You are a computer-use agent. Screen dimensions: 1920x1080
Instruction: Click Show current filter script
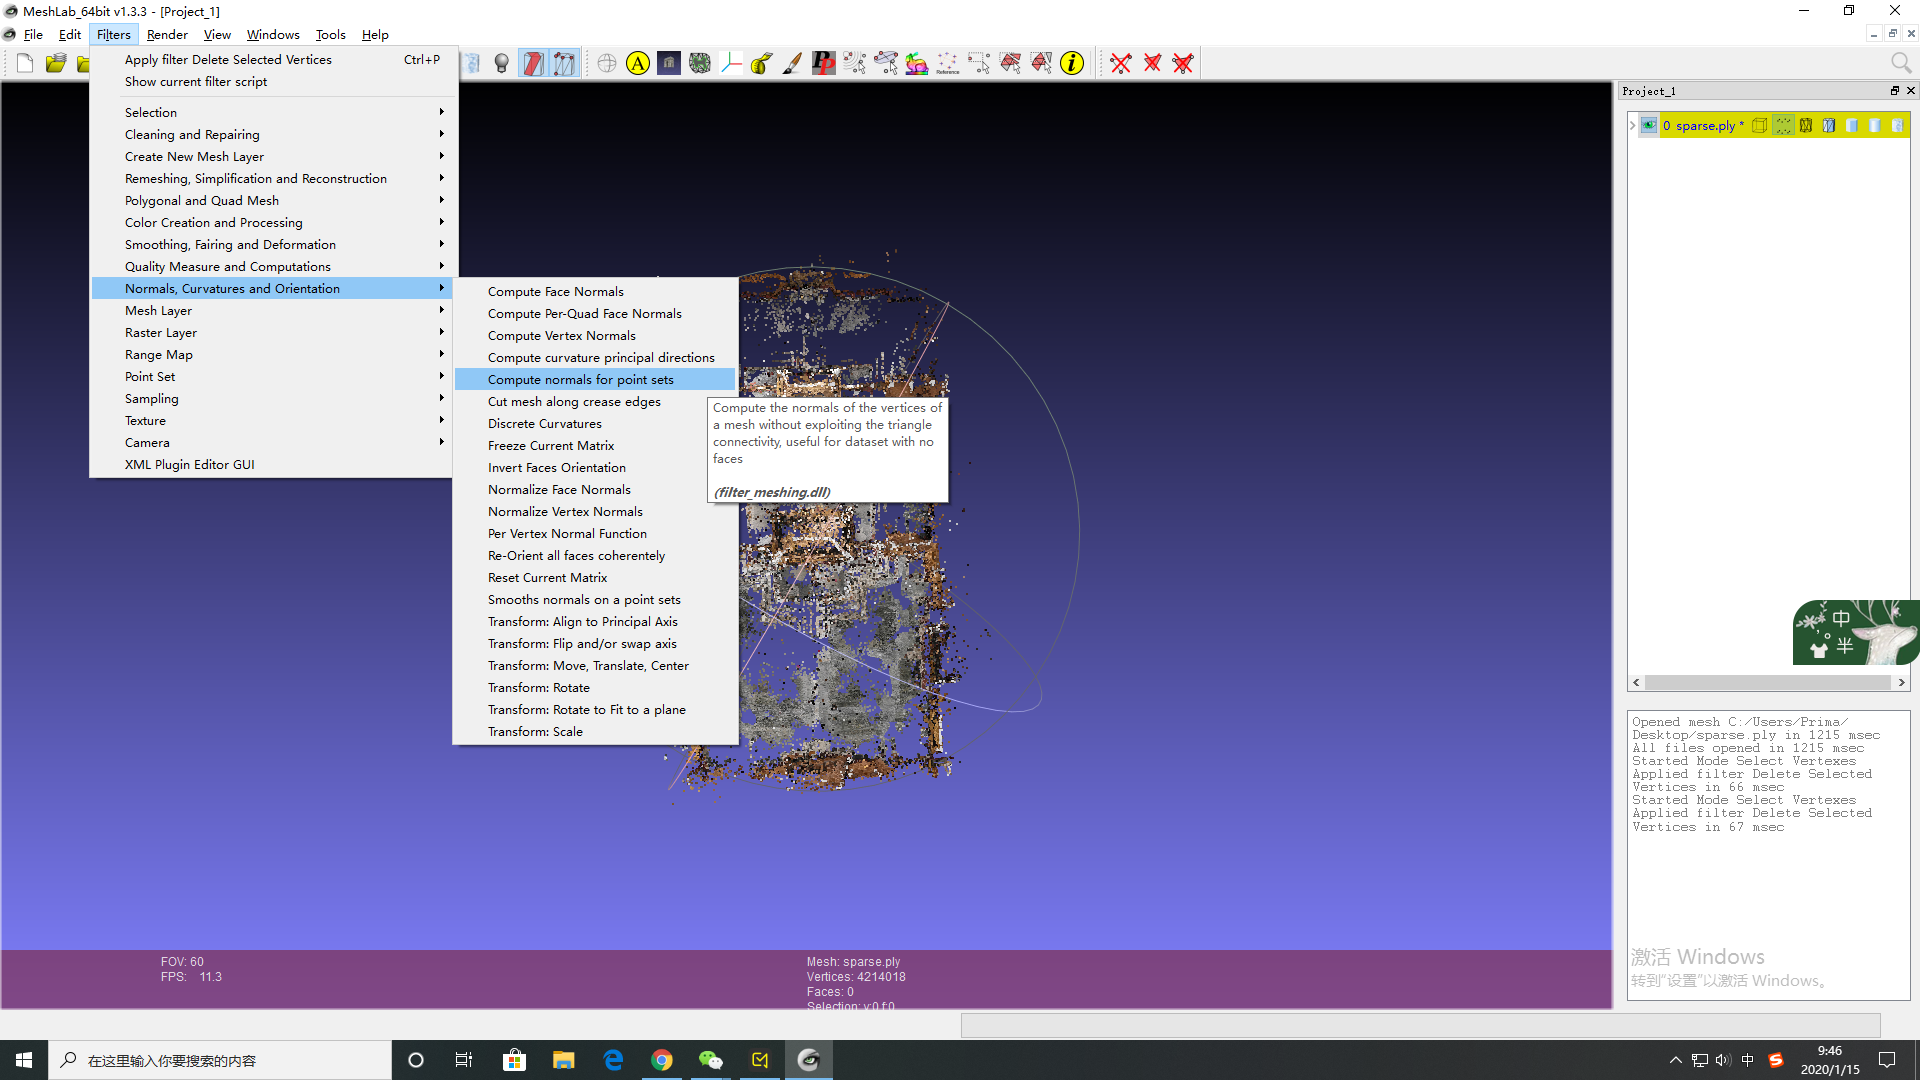(196, 82)
